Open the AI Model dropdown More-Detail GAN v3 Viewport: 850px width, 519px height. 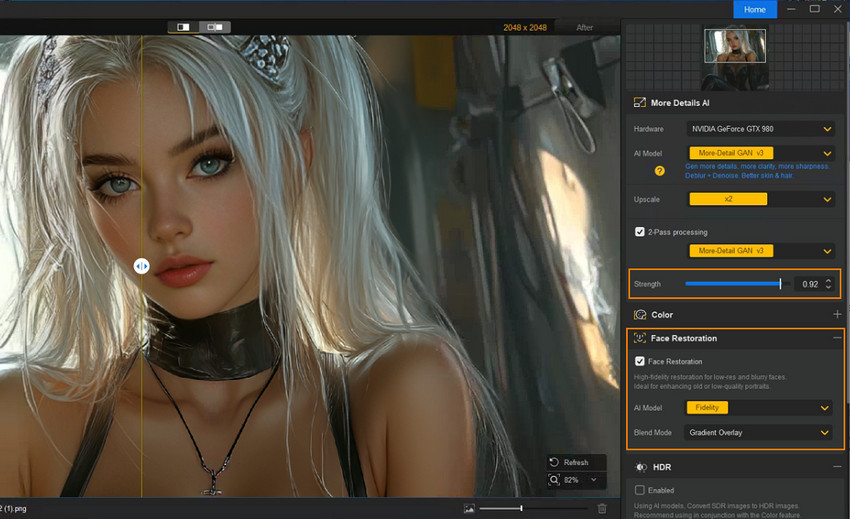point(761,153)
